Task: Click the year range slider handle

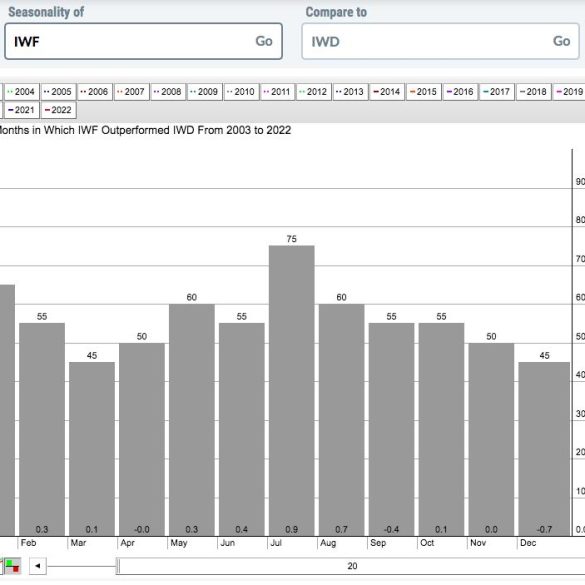Action: 118,566
